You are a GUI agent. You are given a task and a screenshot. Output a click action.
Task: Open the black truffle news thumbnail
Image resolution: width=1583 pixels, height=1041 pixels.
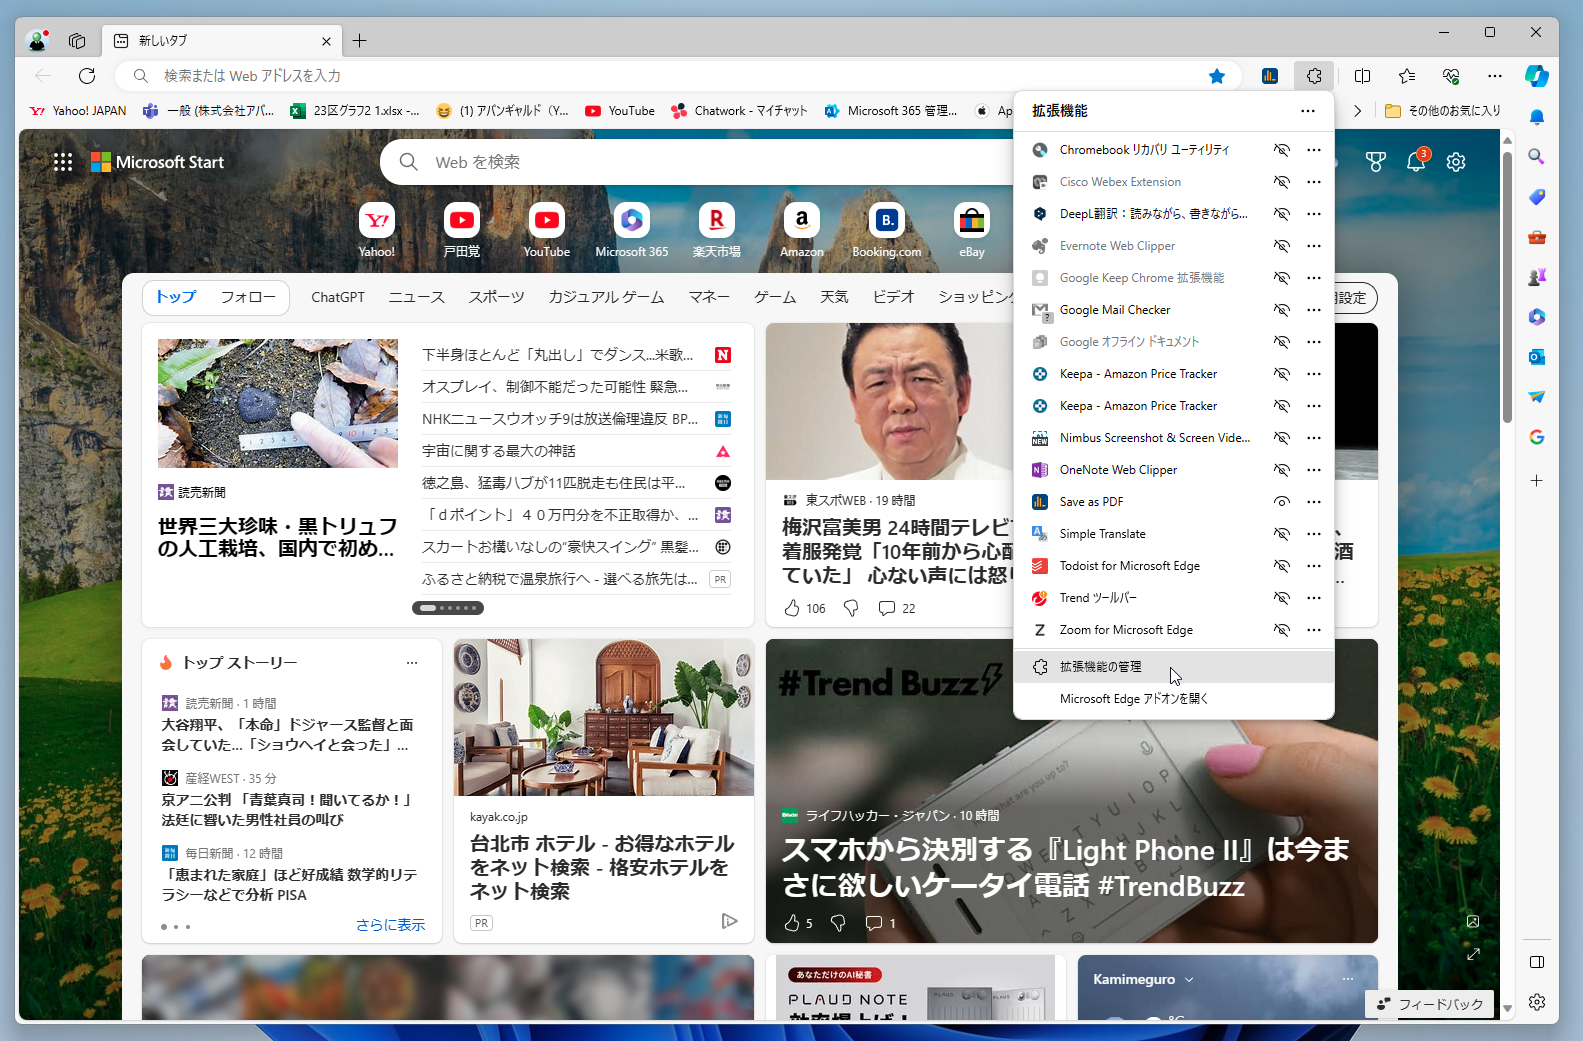278,403
